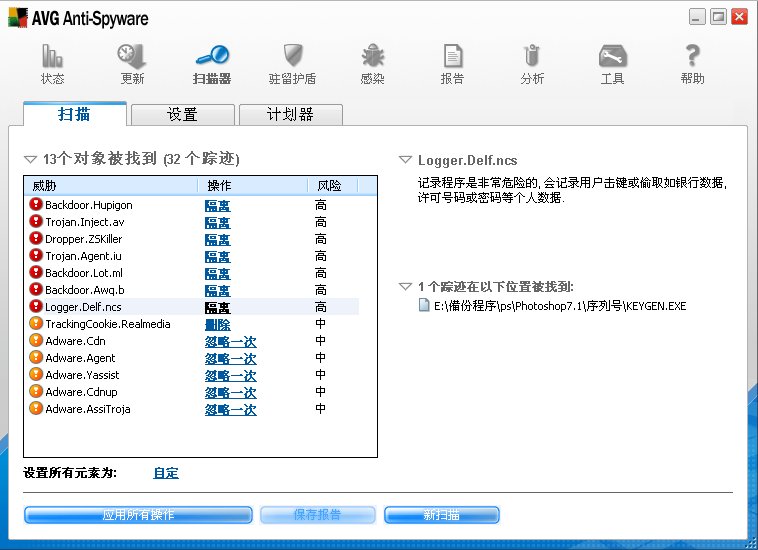Click the orange warning icon beside Adware.Yassist
This screenshot has height=550, width=758.
coord(36,374)
